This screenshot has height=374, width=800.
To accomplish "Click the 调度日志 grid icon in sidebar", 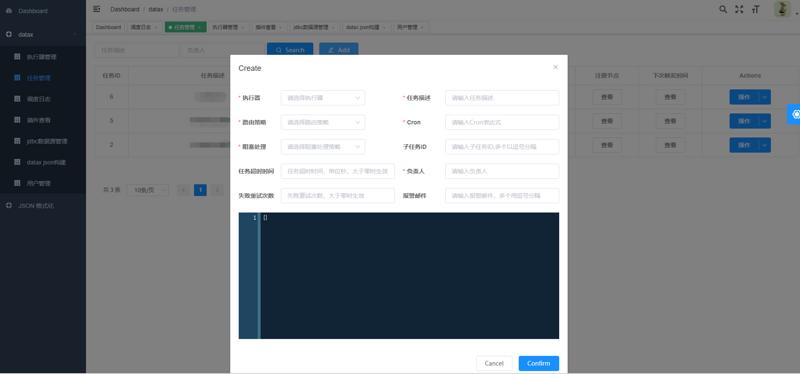I will [17, 99].
